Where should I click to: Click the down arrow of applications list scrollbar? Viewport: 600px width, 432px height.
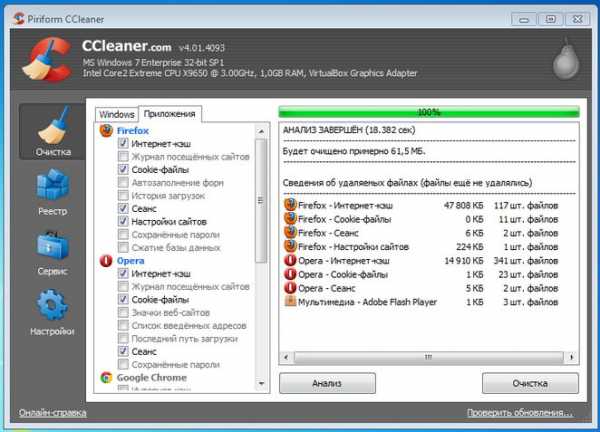tap(261, 383)
